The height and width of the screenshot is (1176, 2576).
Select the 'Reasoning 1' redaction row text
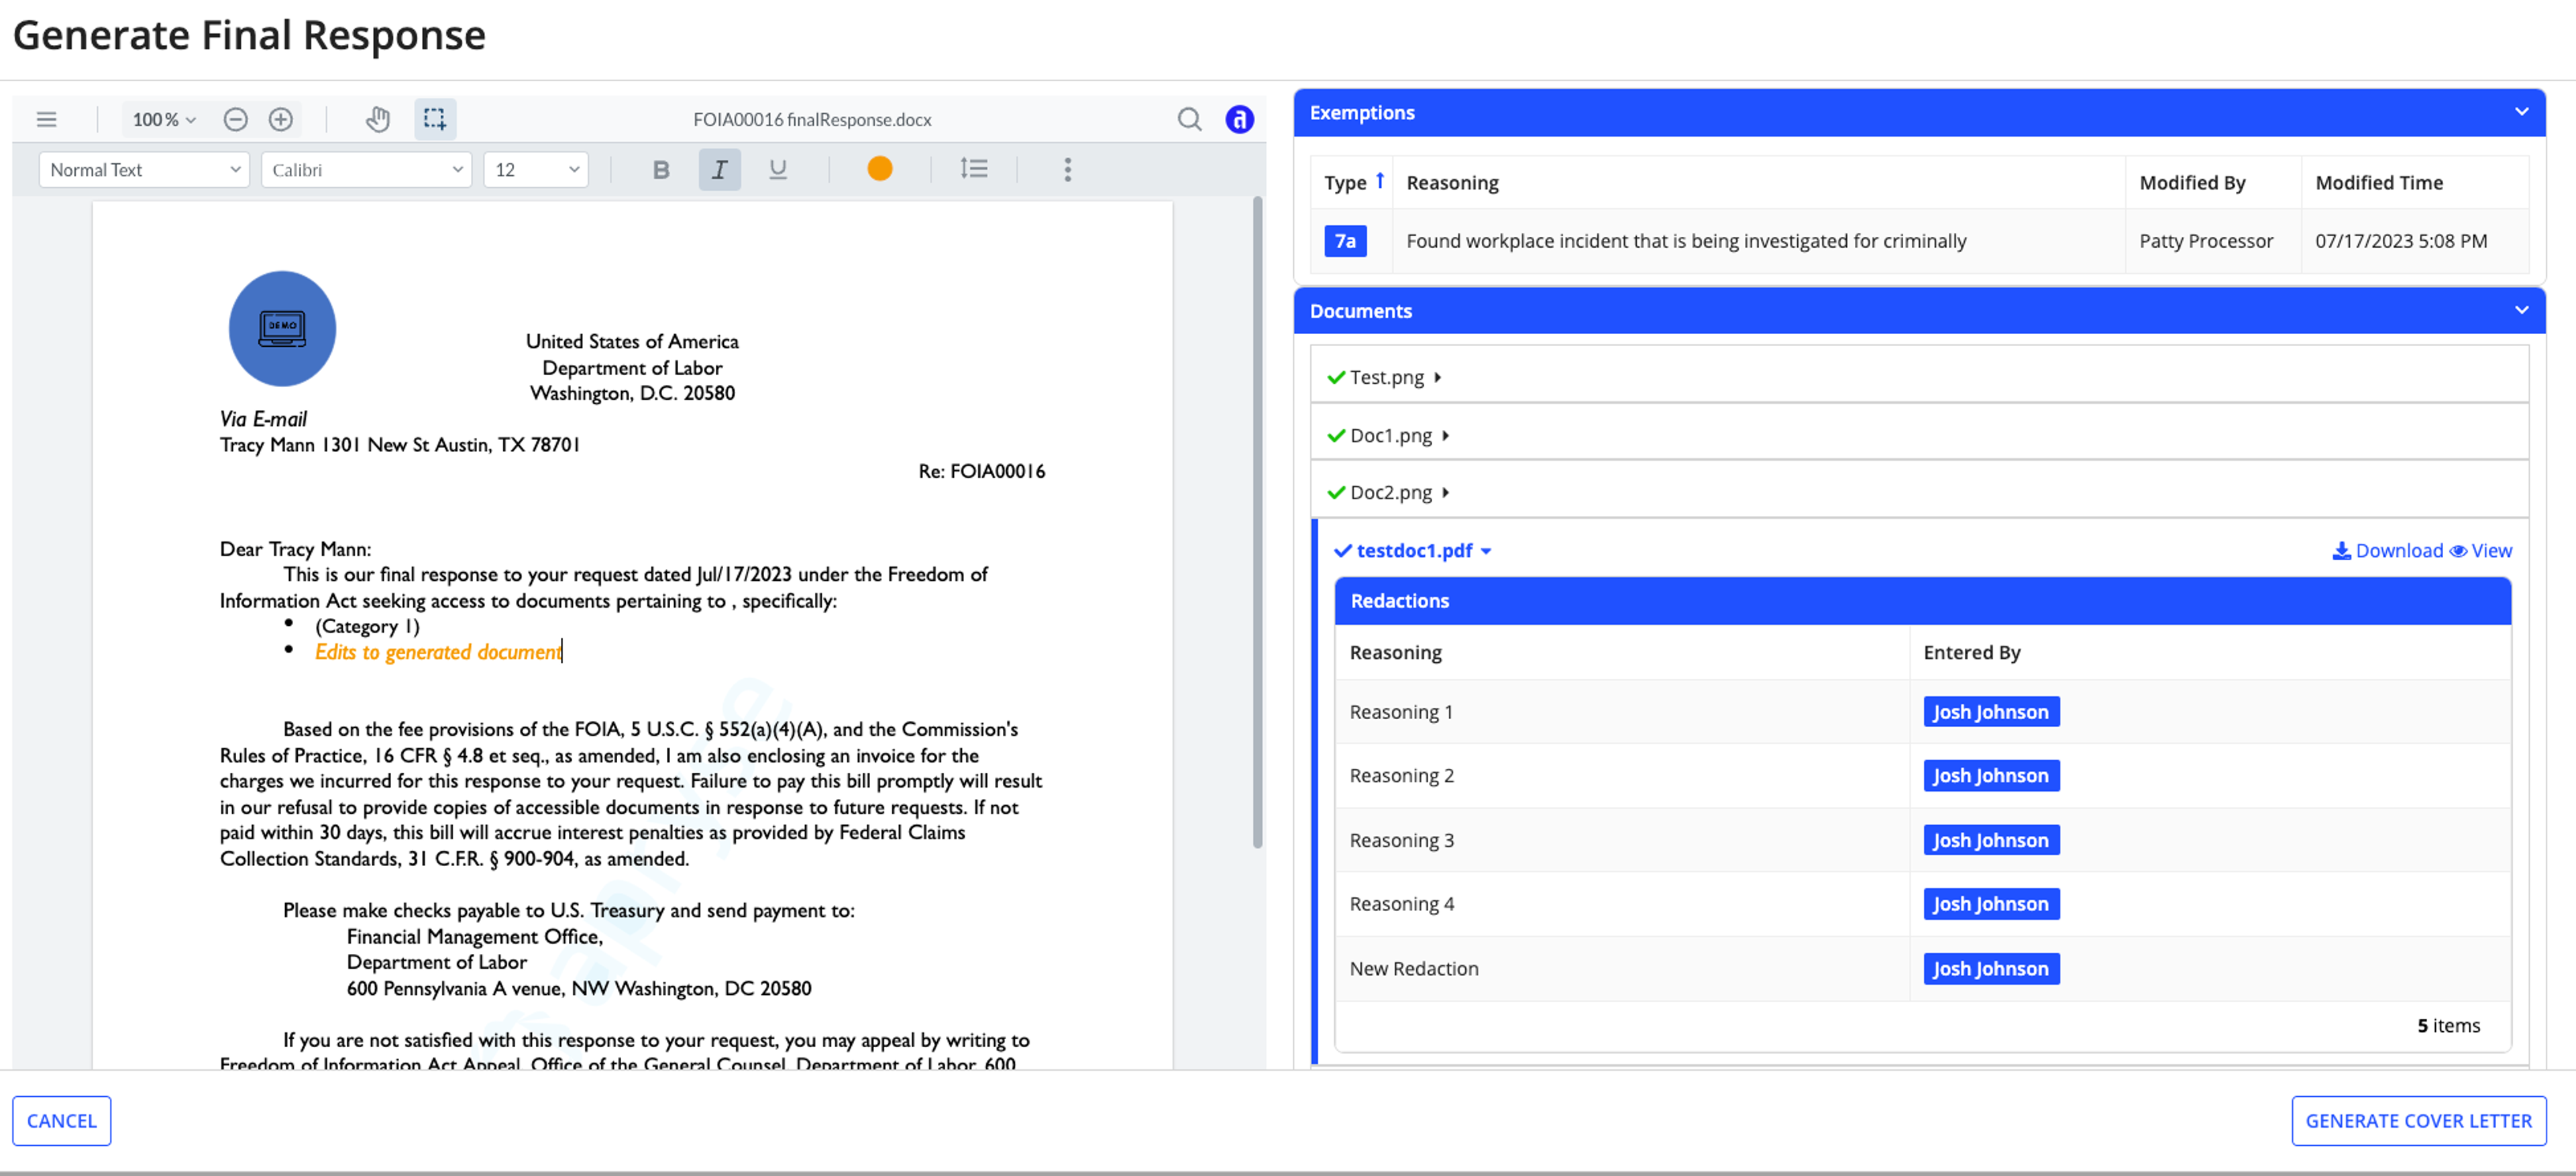[x=1401, y=712]
